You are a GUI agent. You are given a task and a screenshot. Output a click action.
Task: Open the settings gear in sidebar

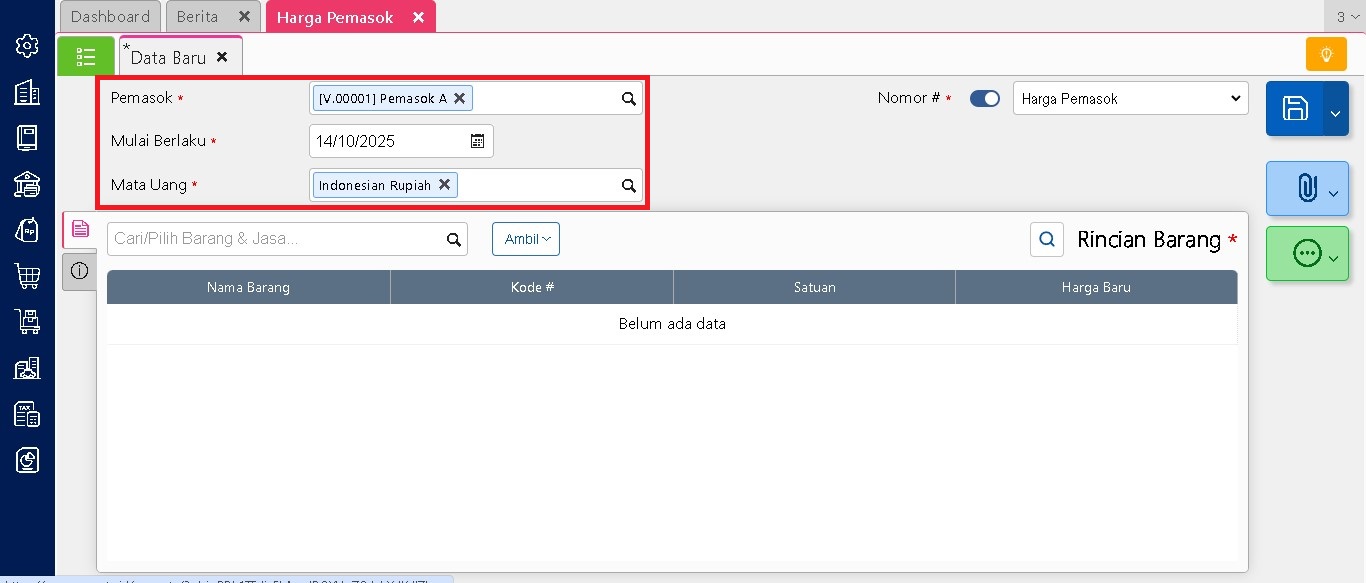(27, 46)
